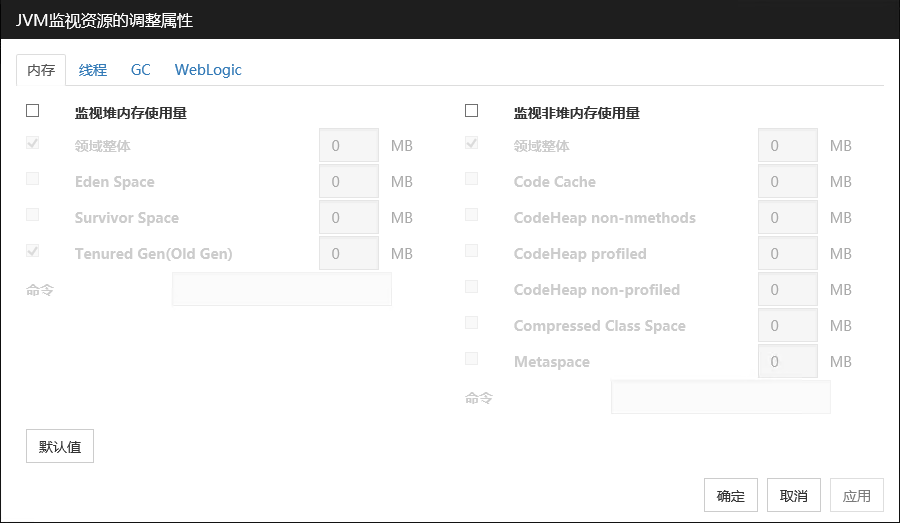Click the Metaspace MB value field
Image resolution: width=900 pixels, height=523 pixels.
click(788, 362)
